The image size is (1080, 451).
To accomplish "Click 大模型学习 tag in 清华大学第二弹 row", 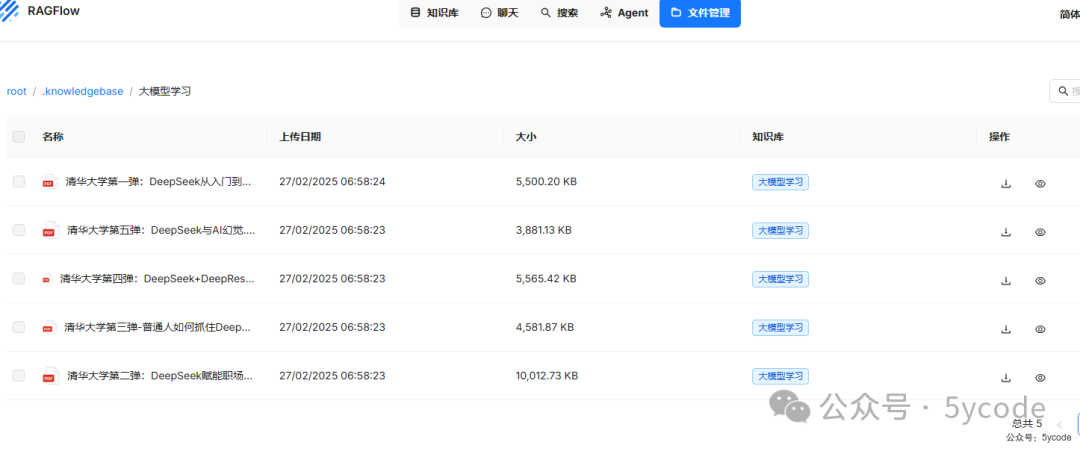I will click(780, 375).
